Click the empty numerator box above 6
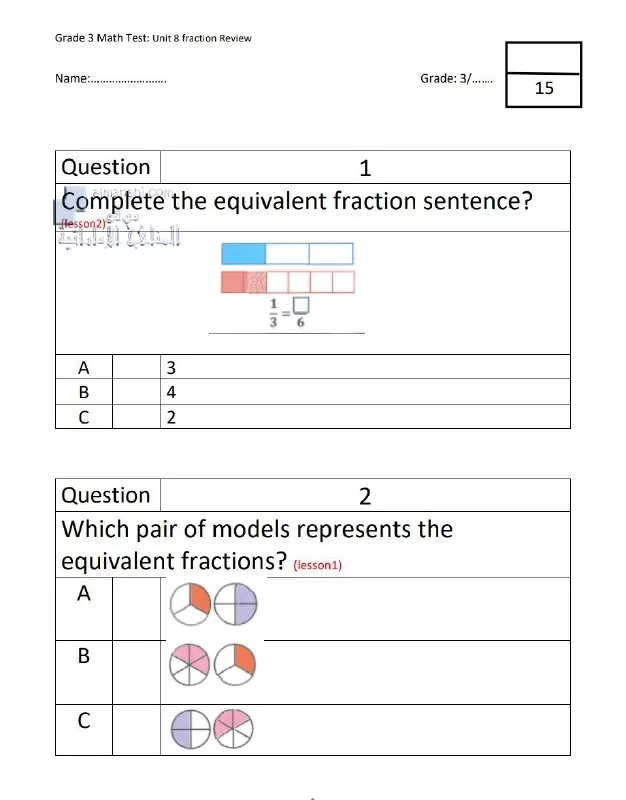 click(x=301, y=305)
